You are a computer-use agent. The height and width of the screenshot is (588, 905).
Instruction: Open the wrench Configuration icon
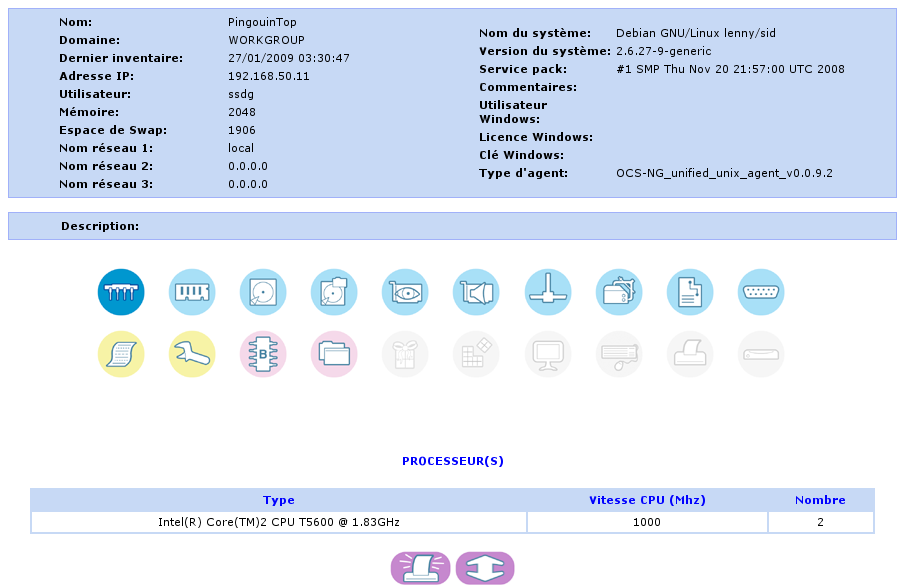pos(192,354)
